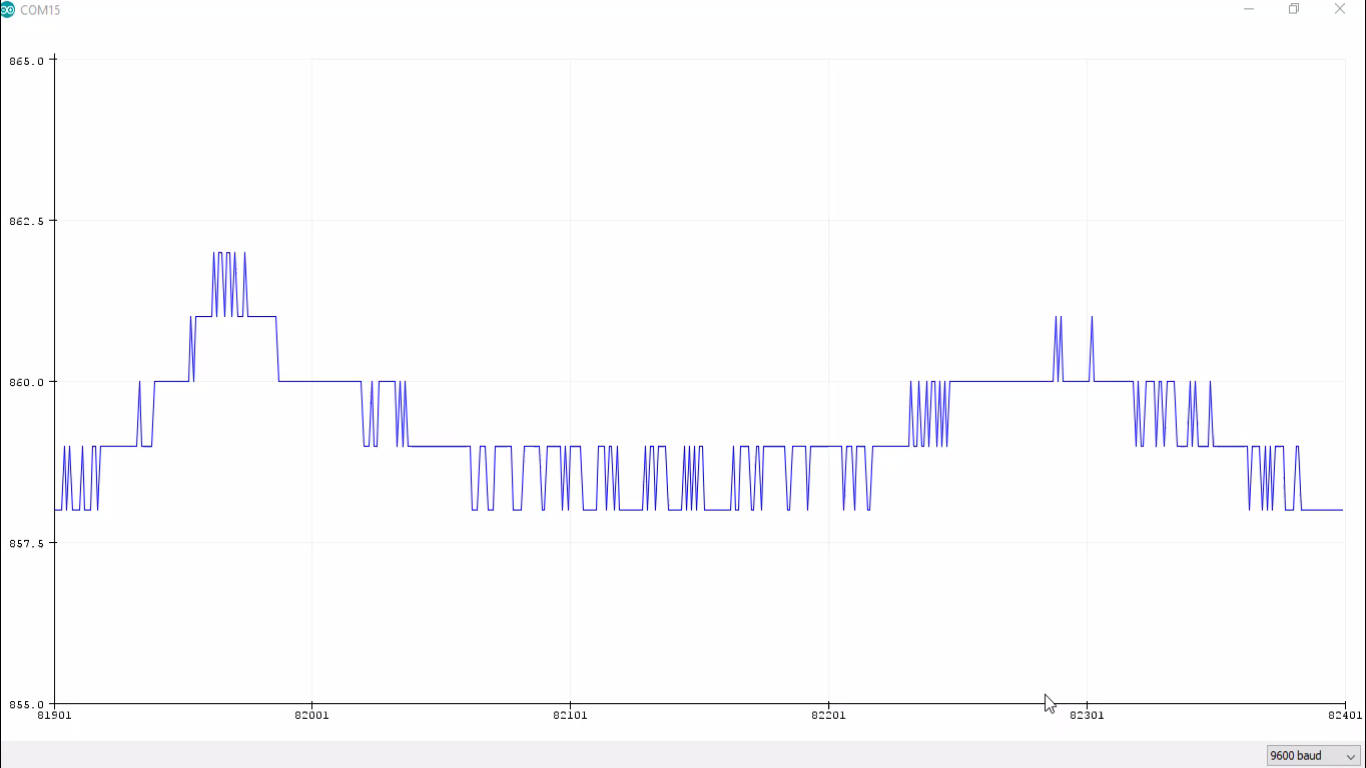
Task: Click the 860.0 y-axis label
Action: pyautogui.click(x=26, y=382)
